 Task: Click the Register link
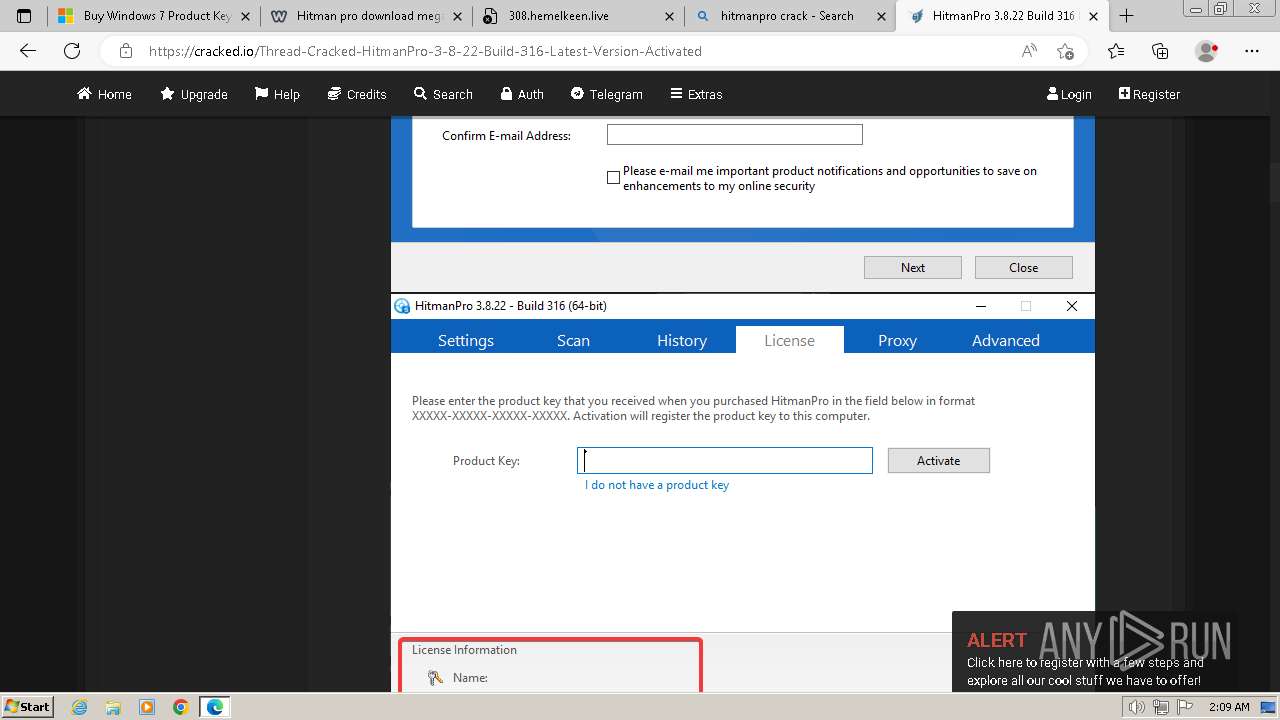click(1149, 94)
